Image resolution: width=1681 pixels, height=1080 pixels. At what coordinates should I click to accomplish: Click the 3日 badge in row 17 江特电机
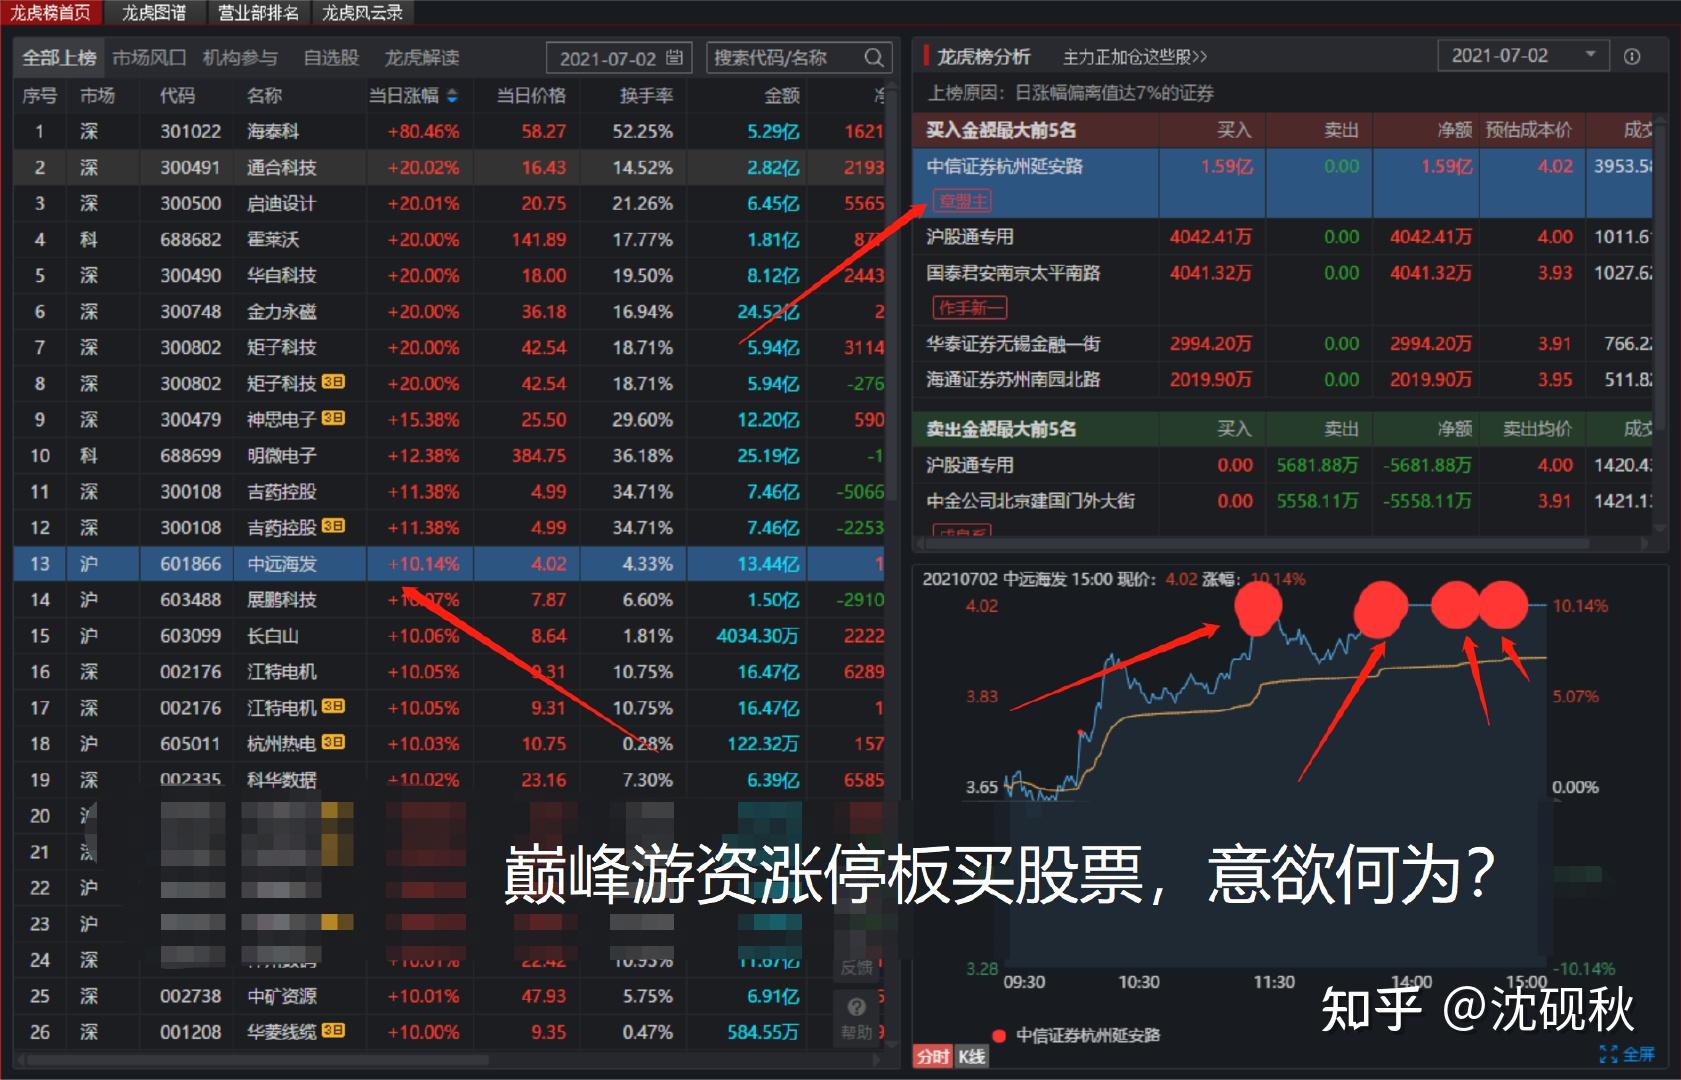pyautogui.click(x=333, y=706)
